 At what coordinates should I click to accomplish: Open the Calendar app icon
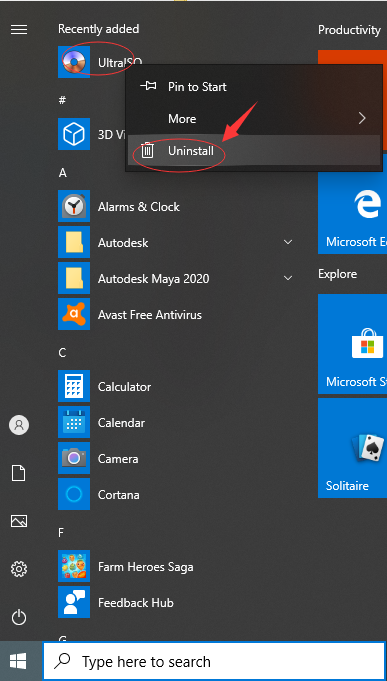[74, 423]
